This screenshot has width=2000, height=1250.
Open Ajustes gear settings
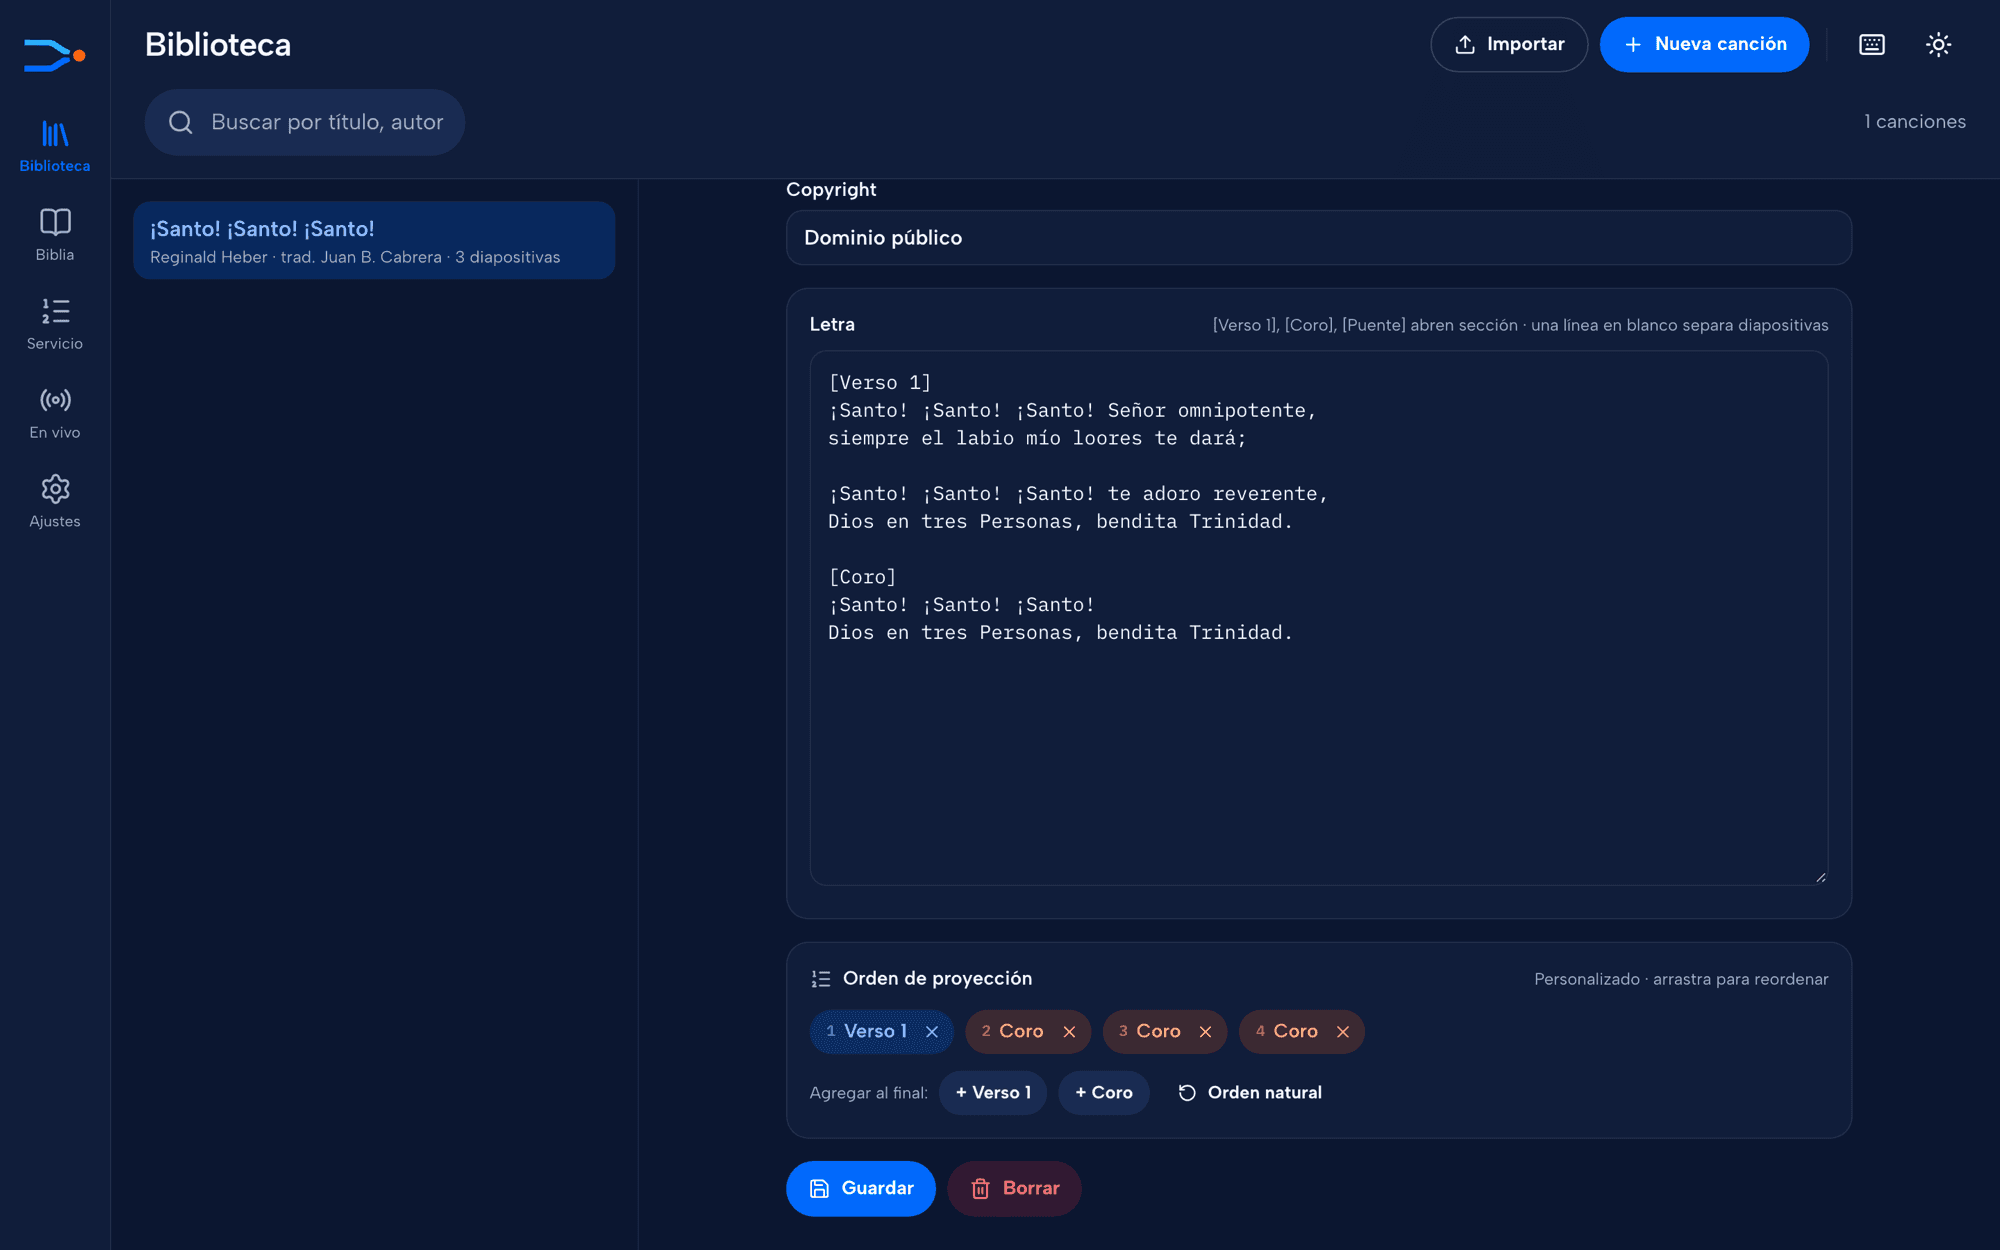pos(55,502)
